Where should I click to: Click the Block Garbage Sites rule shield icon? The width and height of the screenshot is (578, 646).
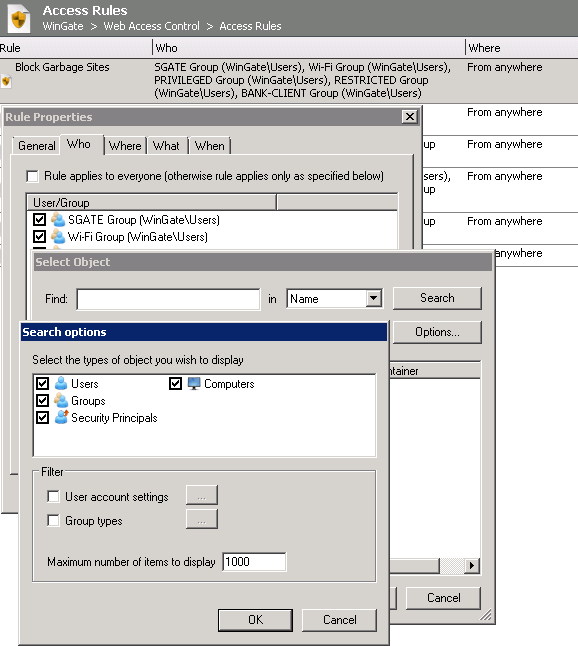click(6, 81)
